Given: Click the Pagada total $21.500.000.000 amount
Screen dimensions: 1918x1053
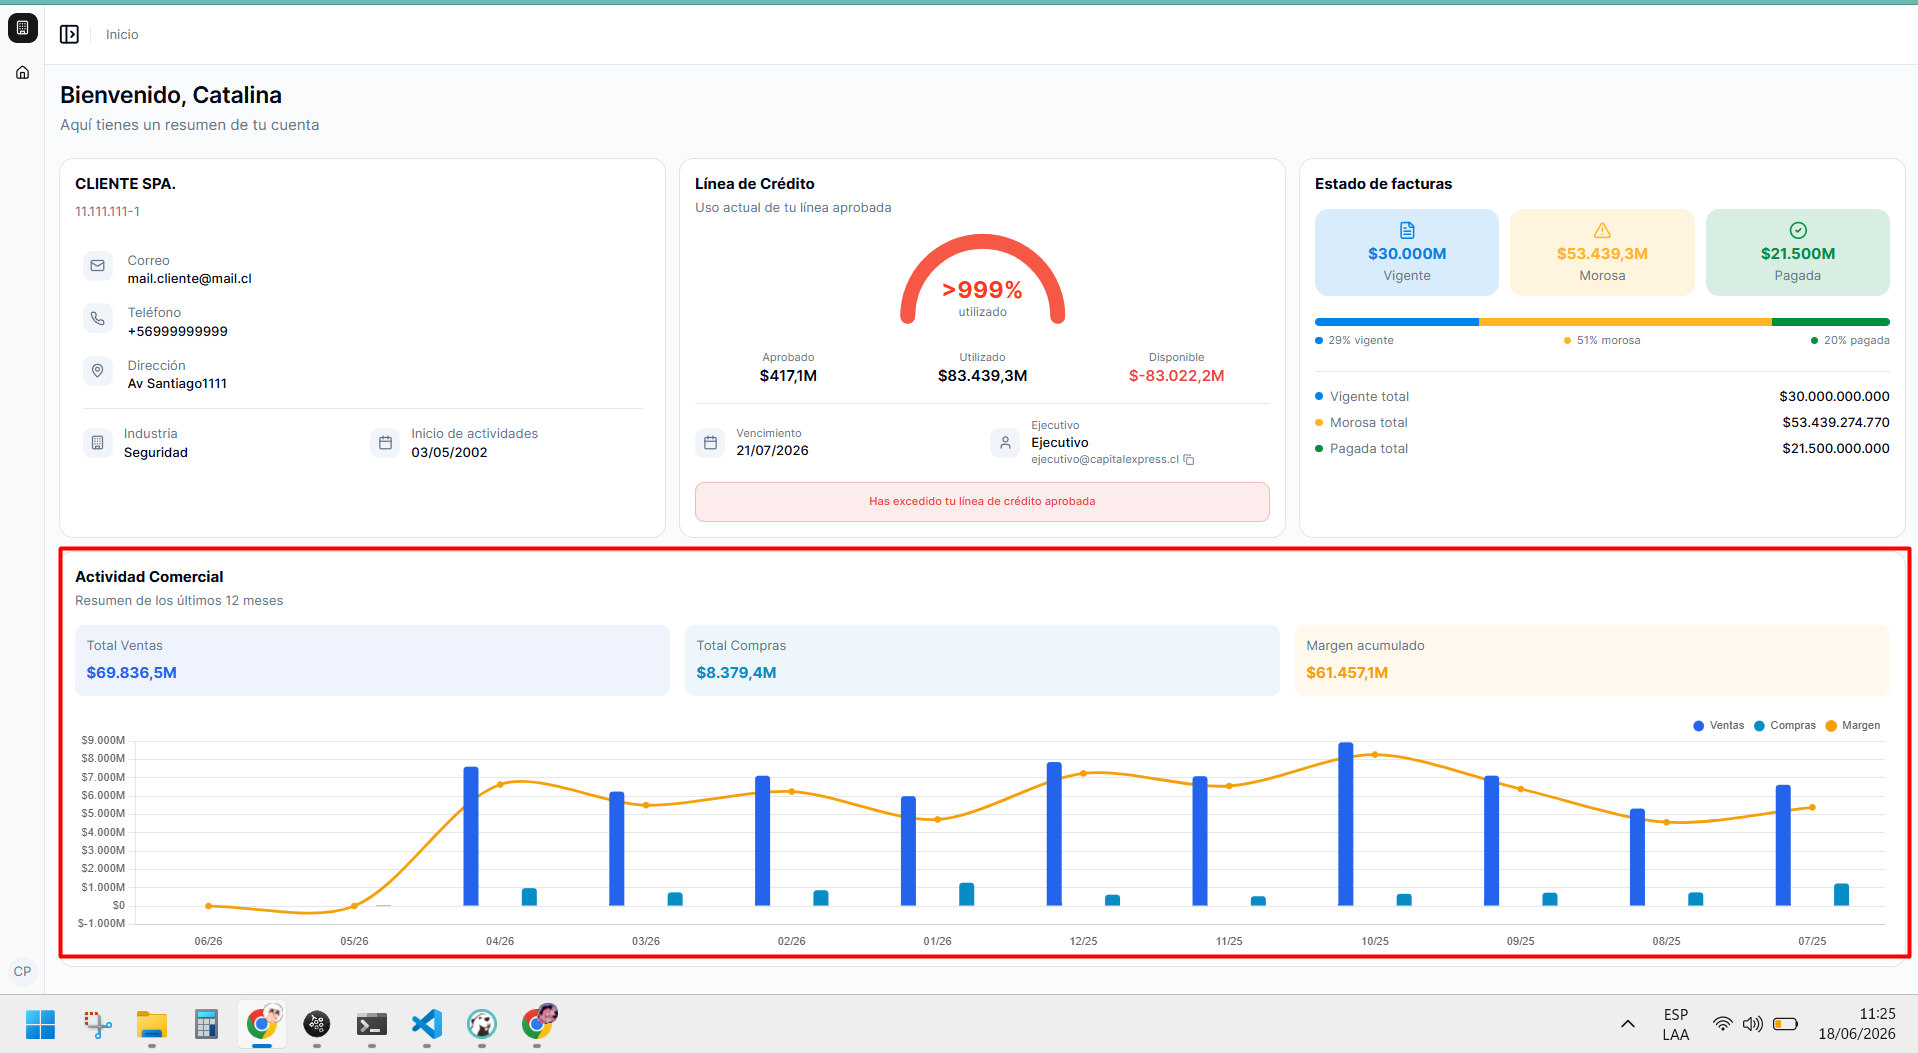Looking at the screenshot, I should coord(1835,449).
